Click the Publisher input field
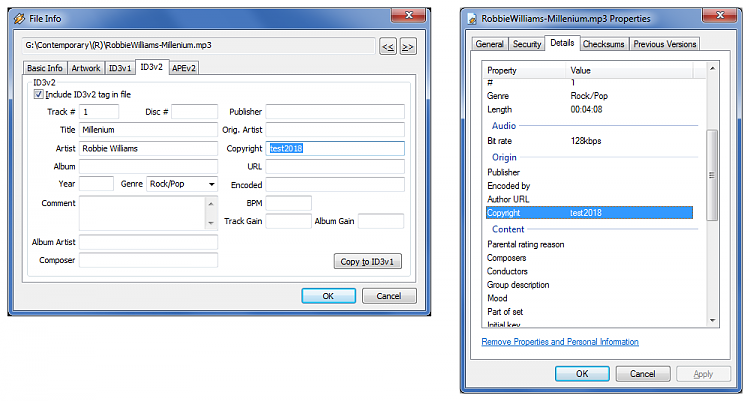Viewport: 750px width, 401px height. click(x=335, y=111)
